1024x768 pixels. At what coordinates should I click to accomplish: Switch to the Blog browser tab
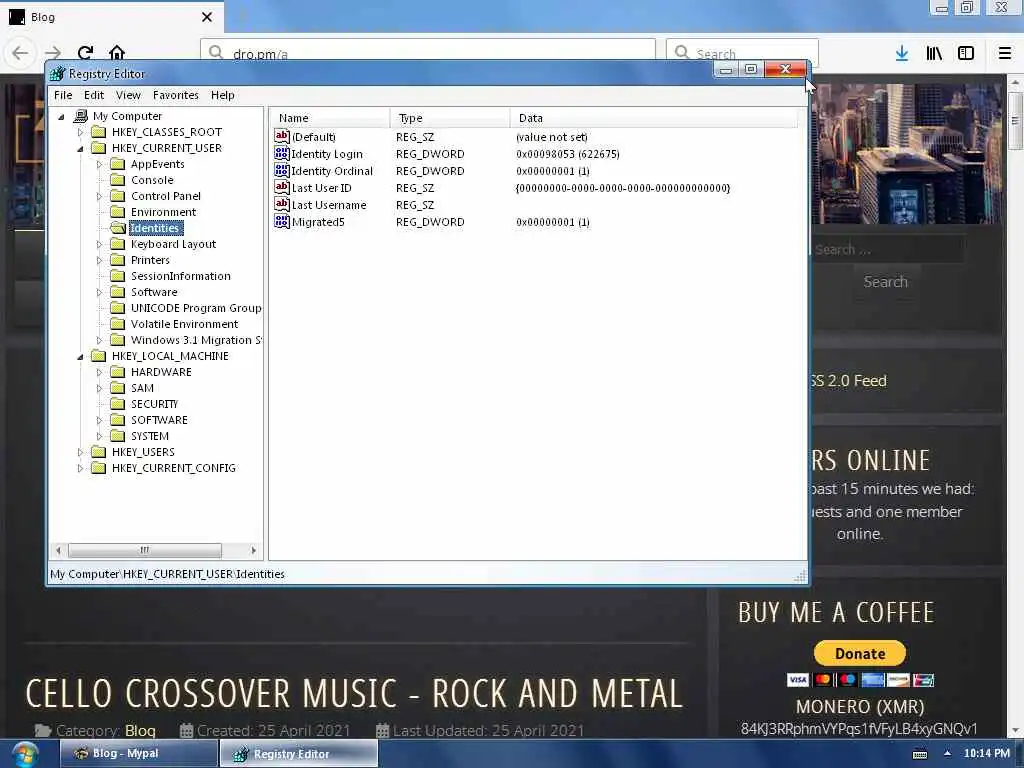112,17
